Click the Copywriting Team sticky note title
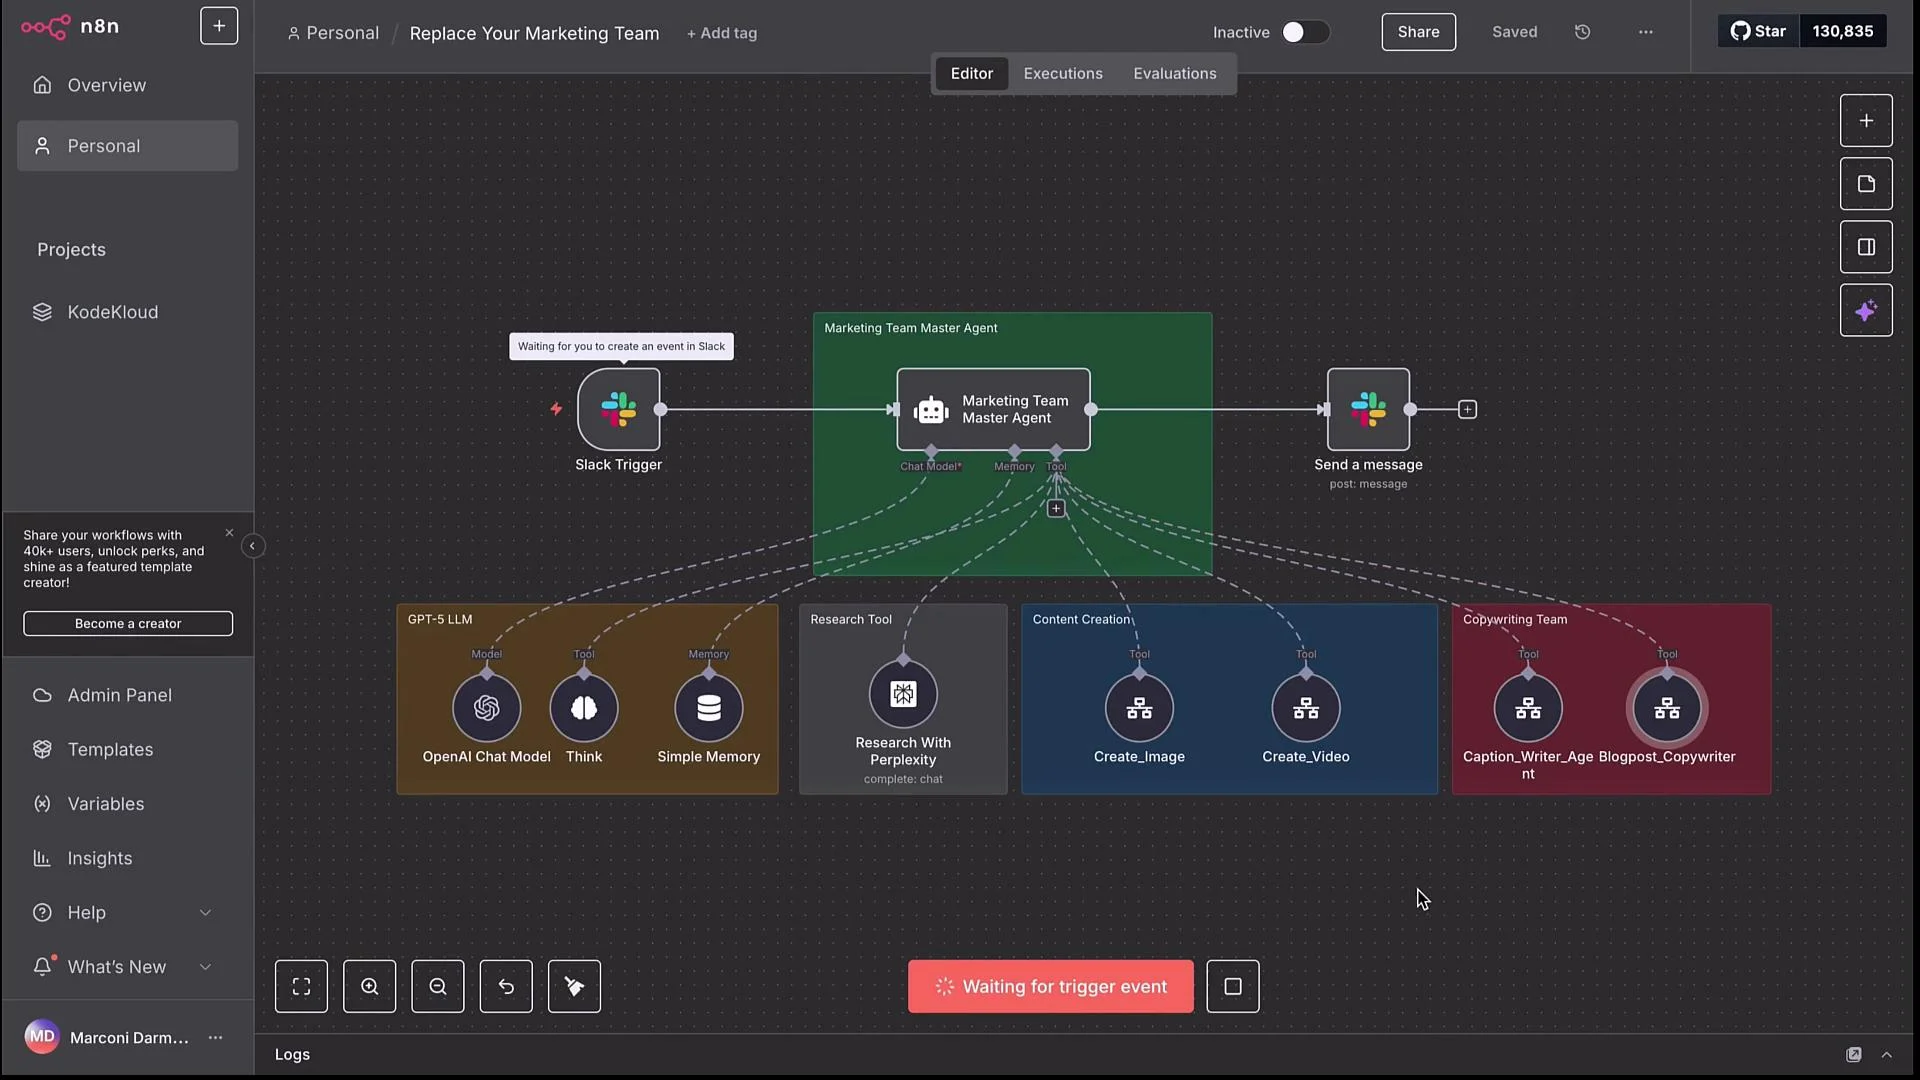 pos(1515,620)
